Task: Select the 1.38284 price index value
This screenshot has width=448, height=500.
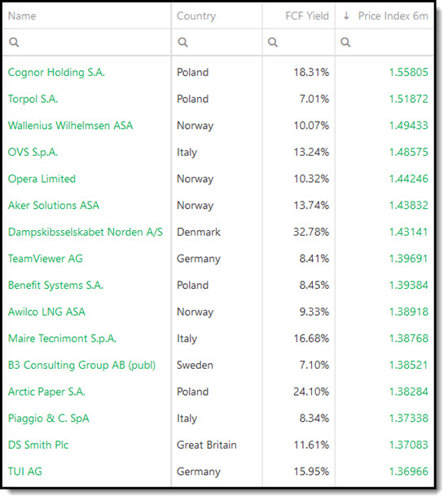Action: (409, 392)
